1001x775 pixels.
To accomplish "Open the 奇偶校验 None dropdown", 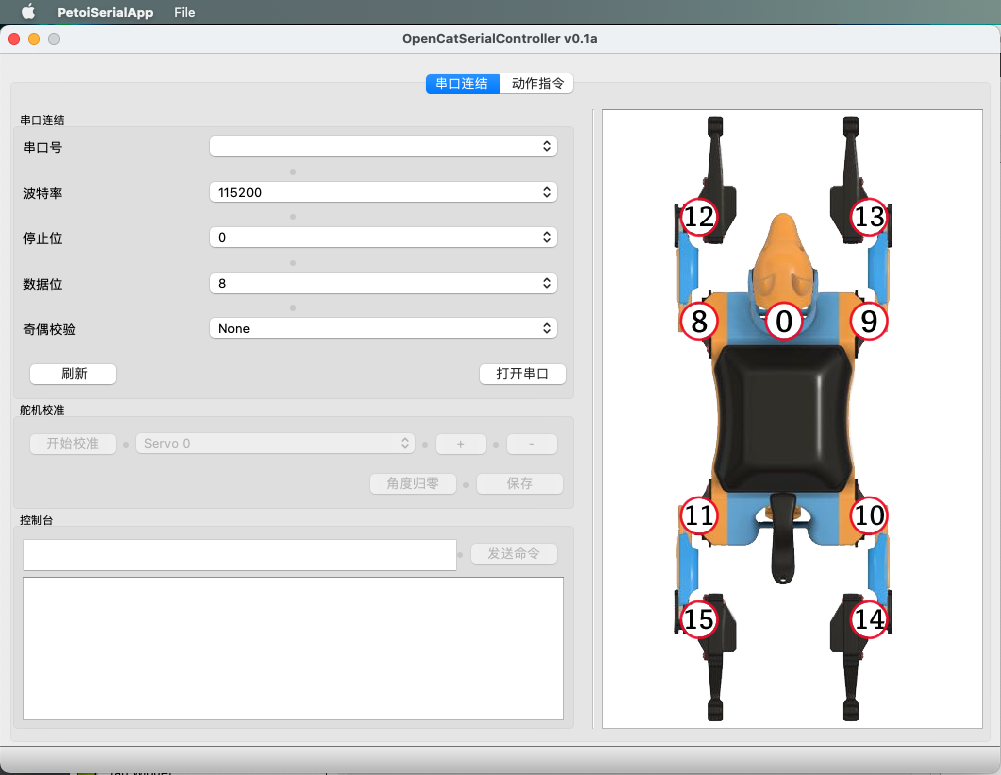I will 383,328.
